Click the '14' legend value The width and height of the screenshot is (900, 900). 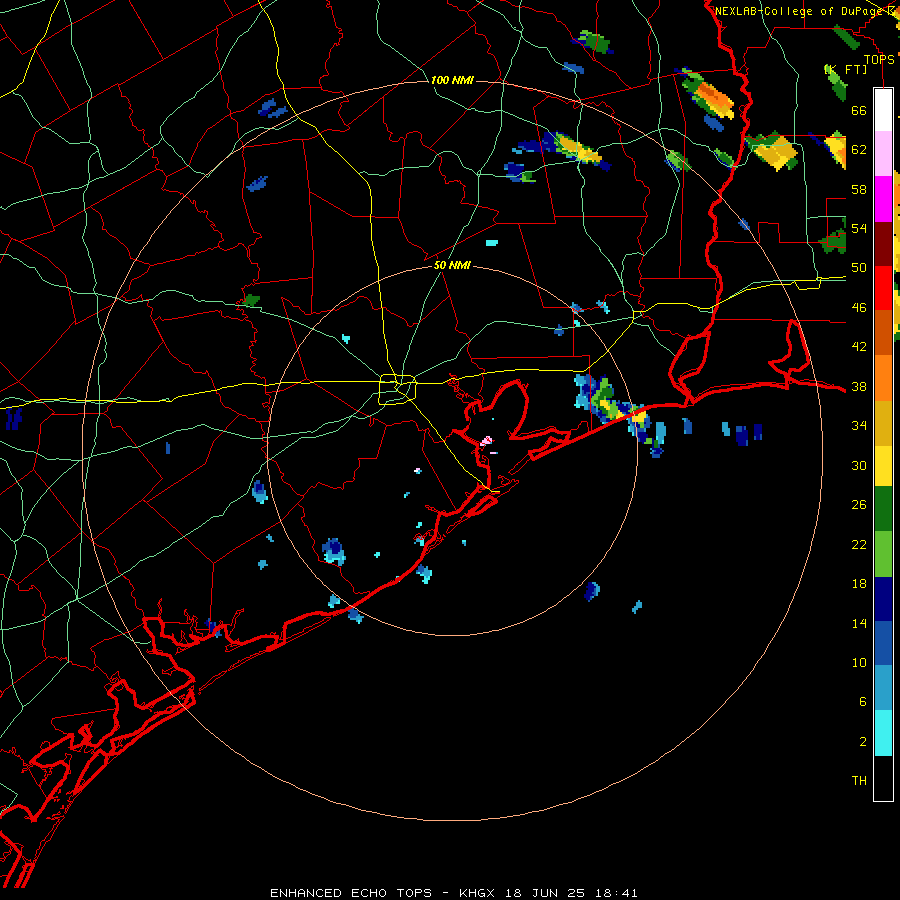(x=859, y=623)
